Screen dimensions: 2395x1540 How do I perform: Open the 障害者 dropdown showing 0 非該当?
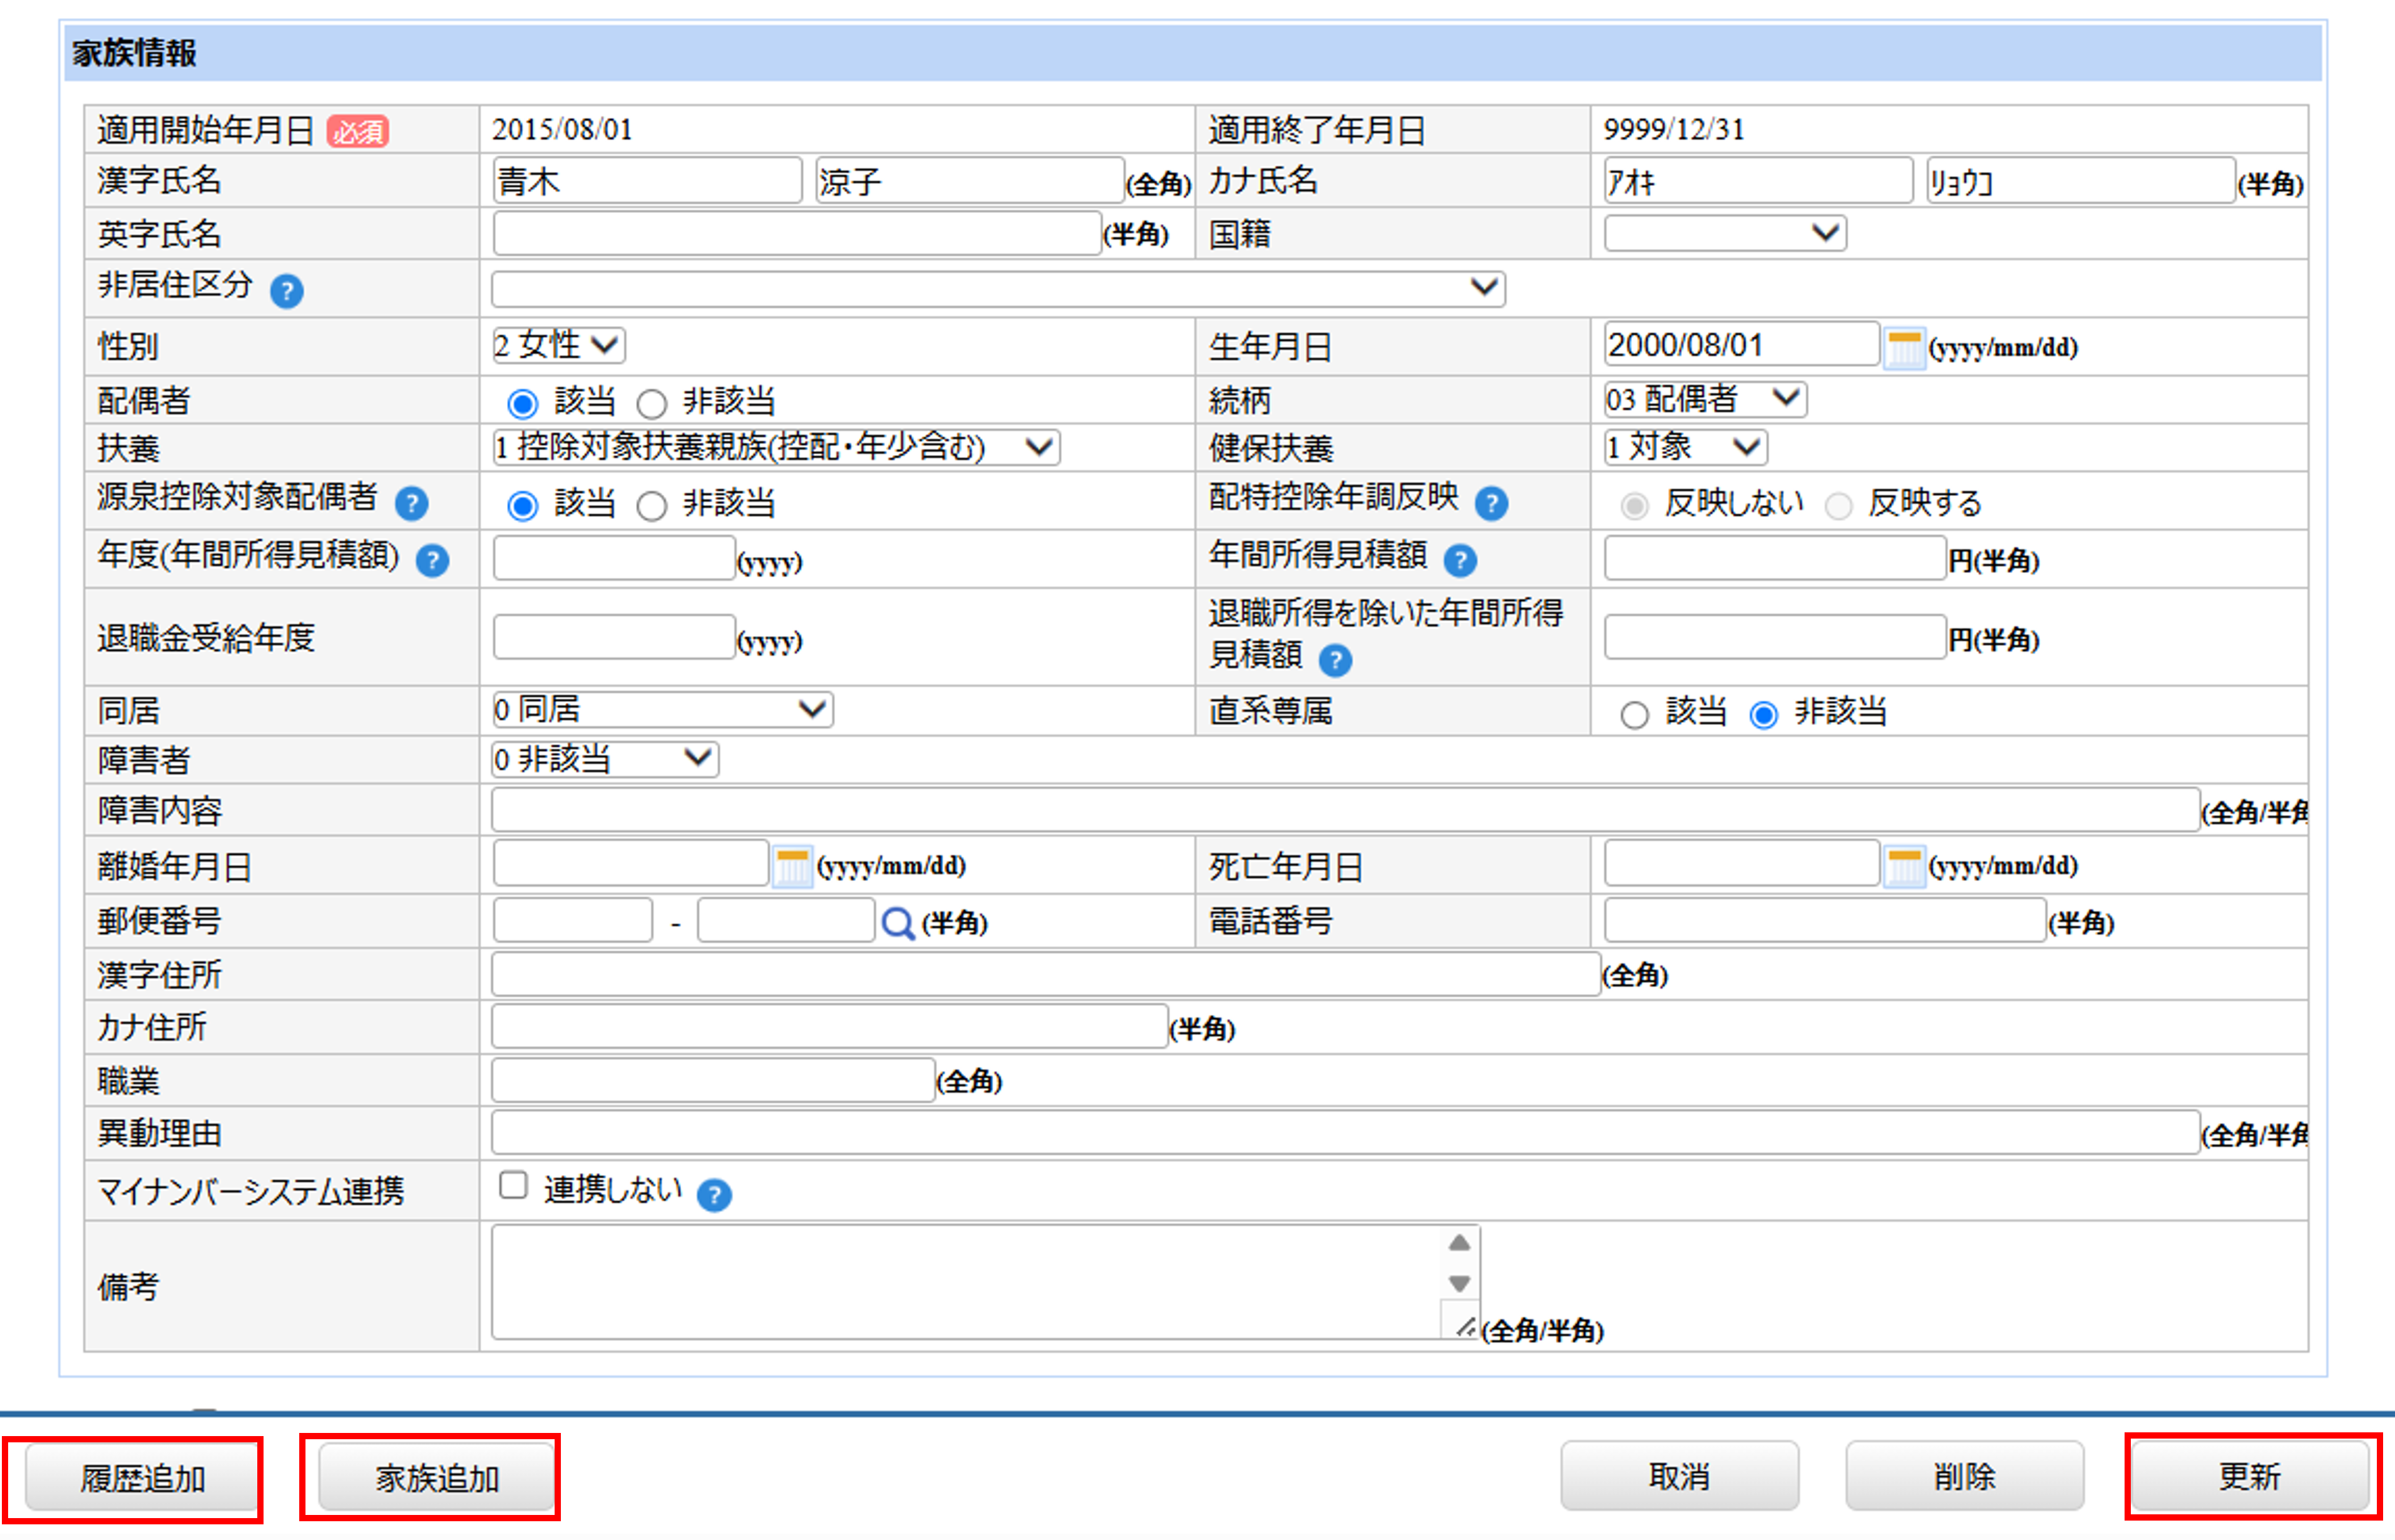(x=604, y=759)
